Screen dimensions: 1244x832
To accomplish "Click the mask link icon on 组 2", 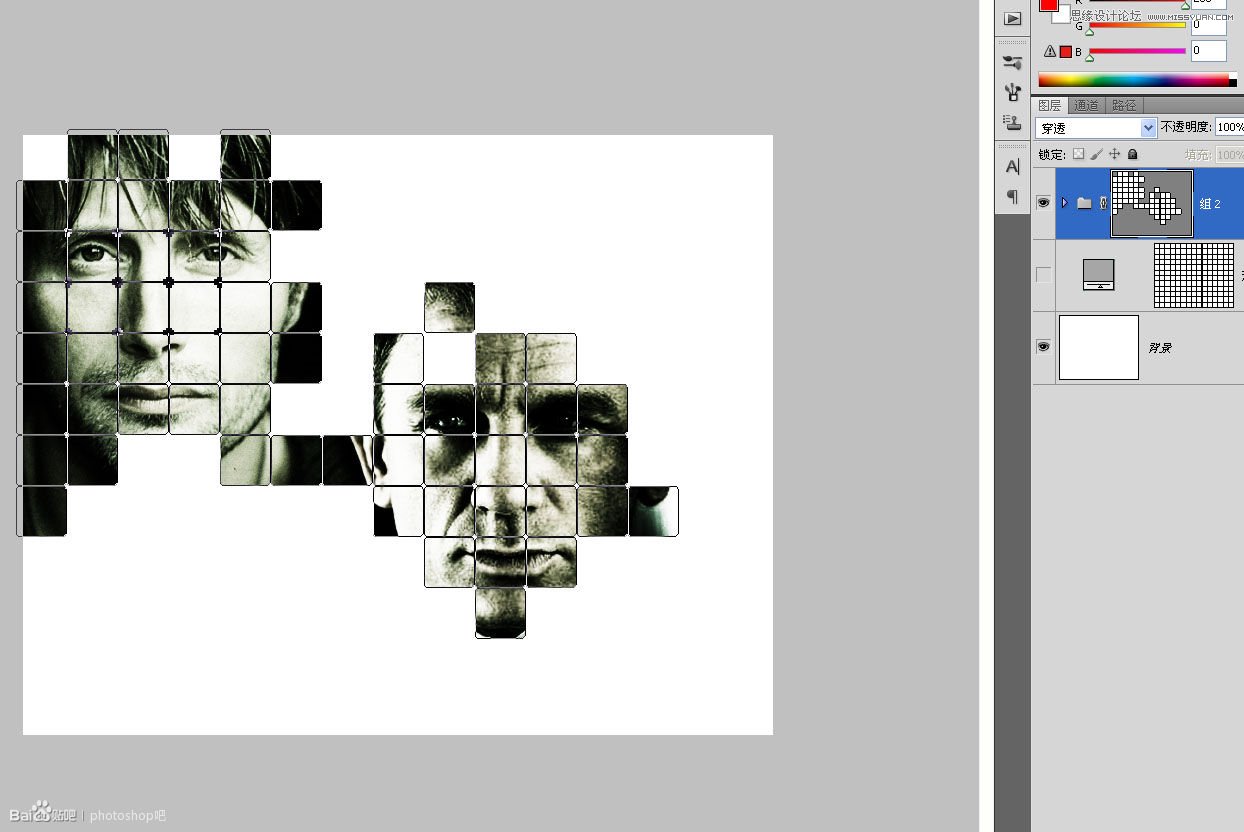I will coord(1103,203).
